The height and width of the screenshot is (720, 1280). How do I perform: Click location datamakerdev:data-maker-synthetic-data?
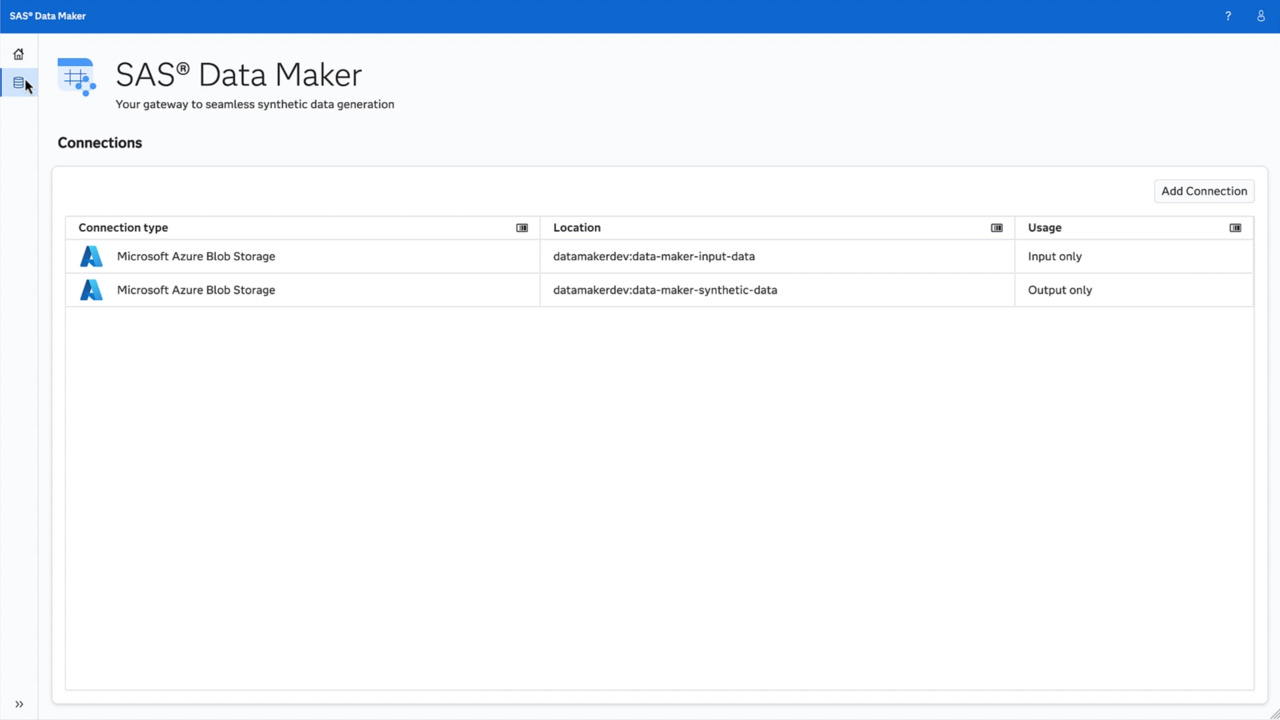pos(665,290)
